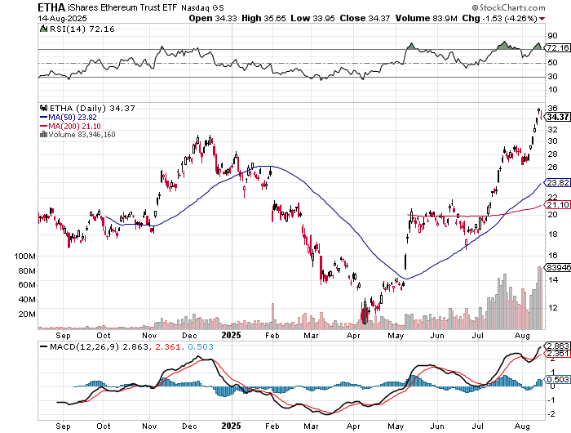Click the 83946 volume value tag
This screenshot has height=433, width=571.
[558, 268]
